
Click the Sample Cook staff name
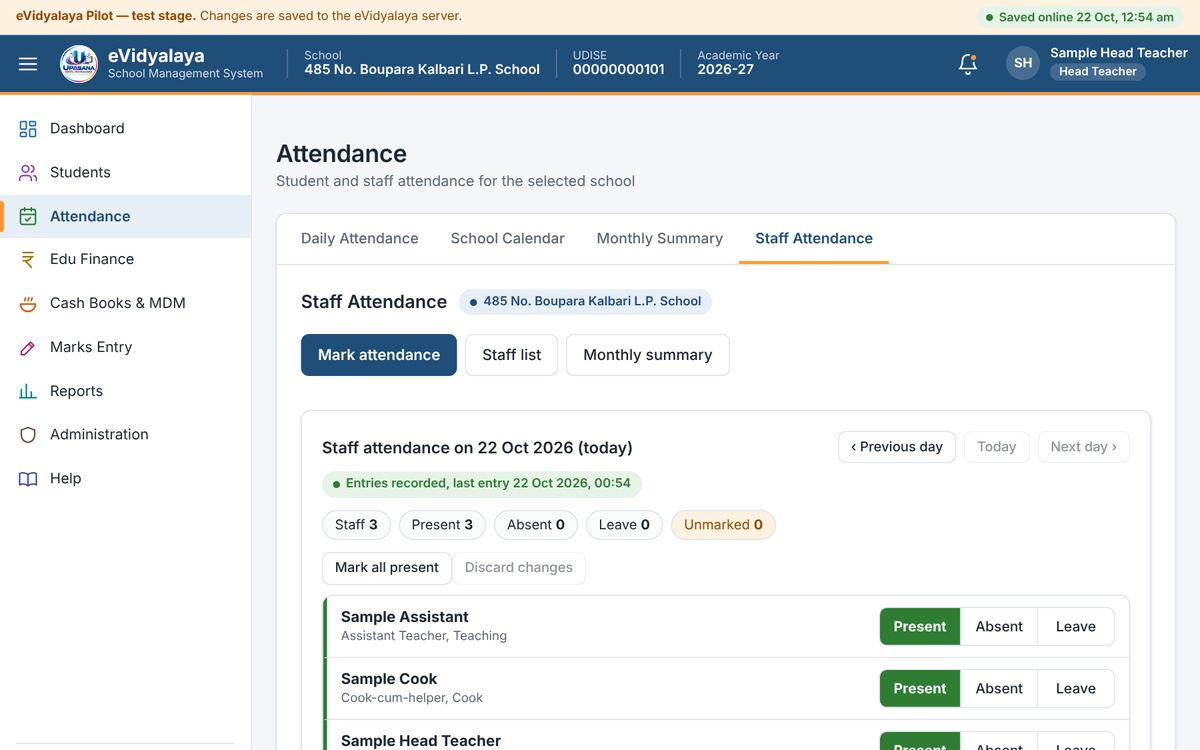coord(389,679)
